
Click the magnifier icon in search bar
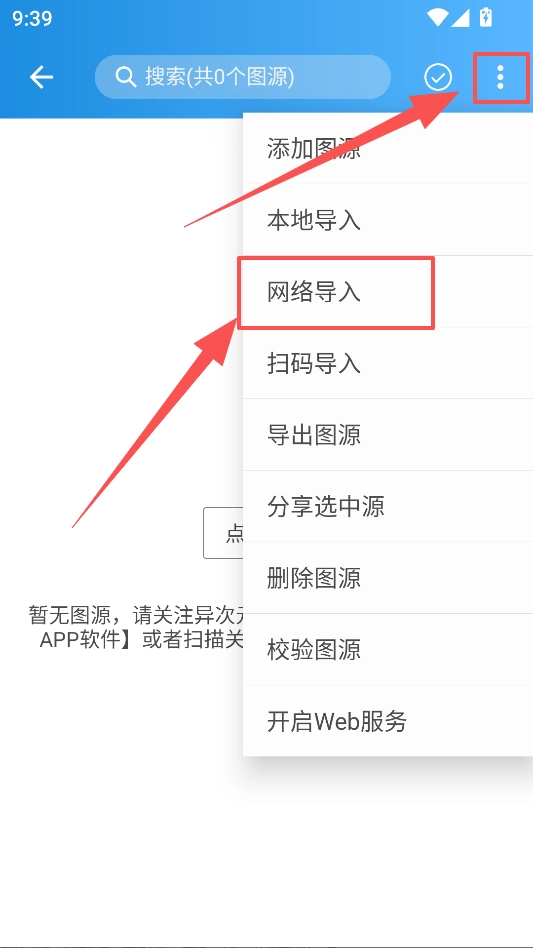click(x=125, y=77)
